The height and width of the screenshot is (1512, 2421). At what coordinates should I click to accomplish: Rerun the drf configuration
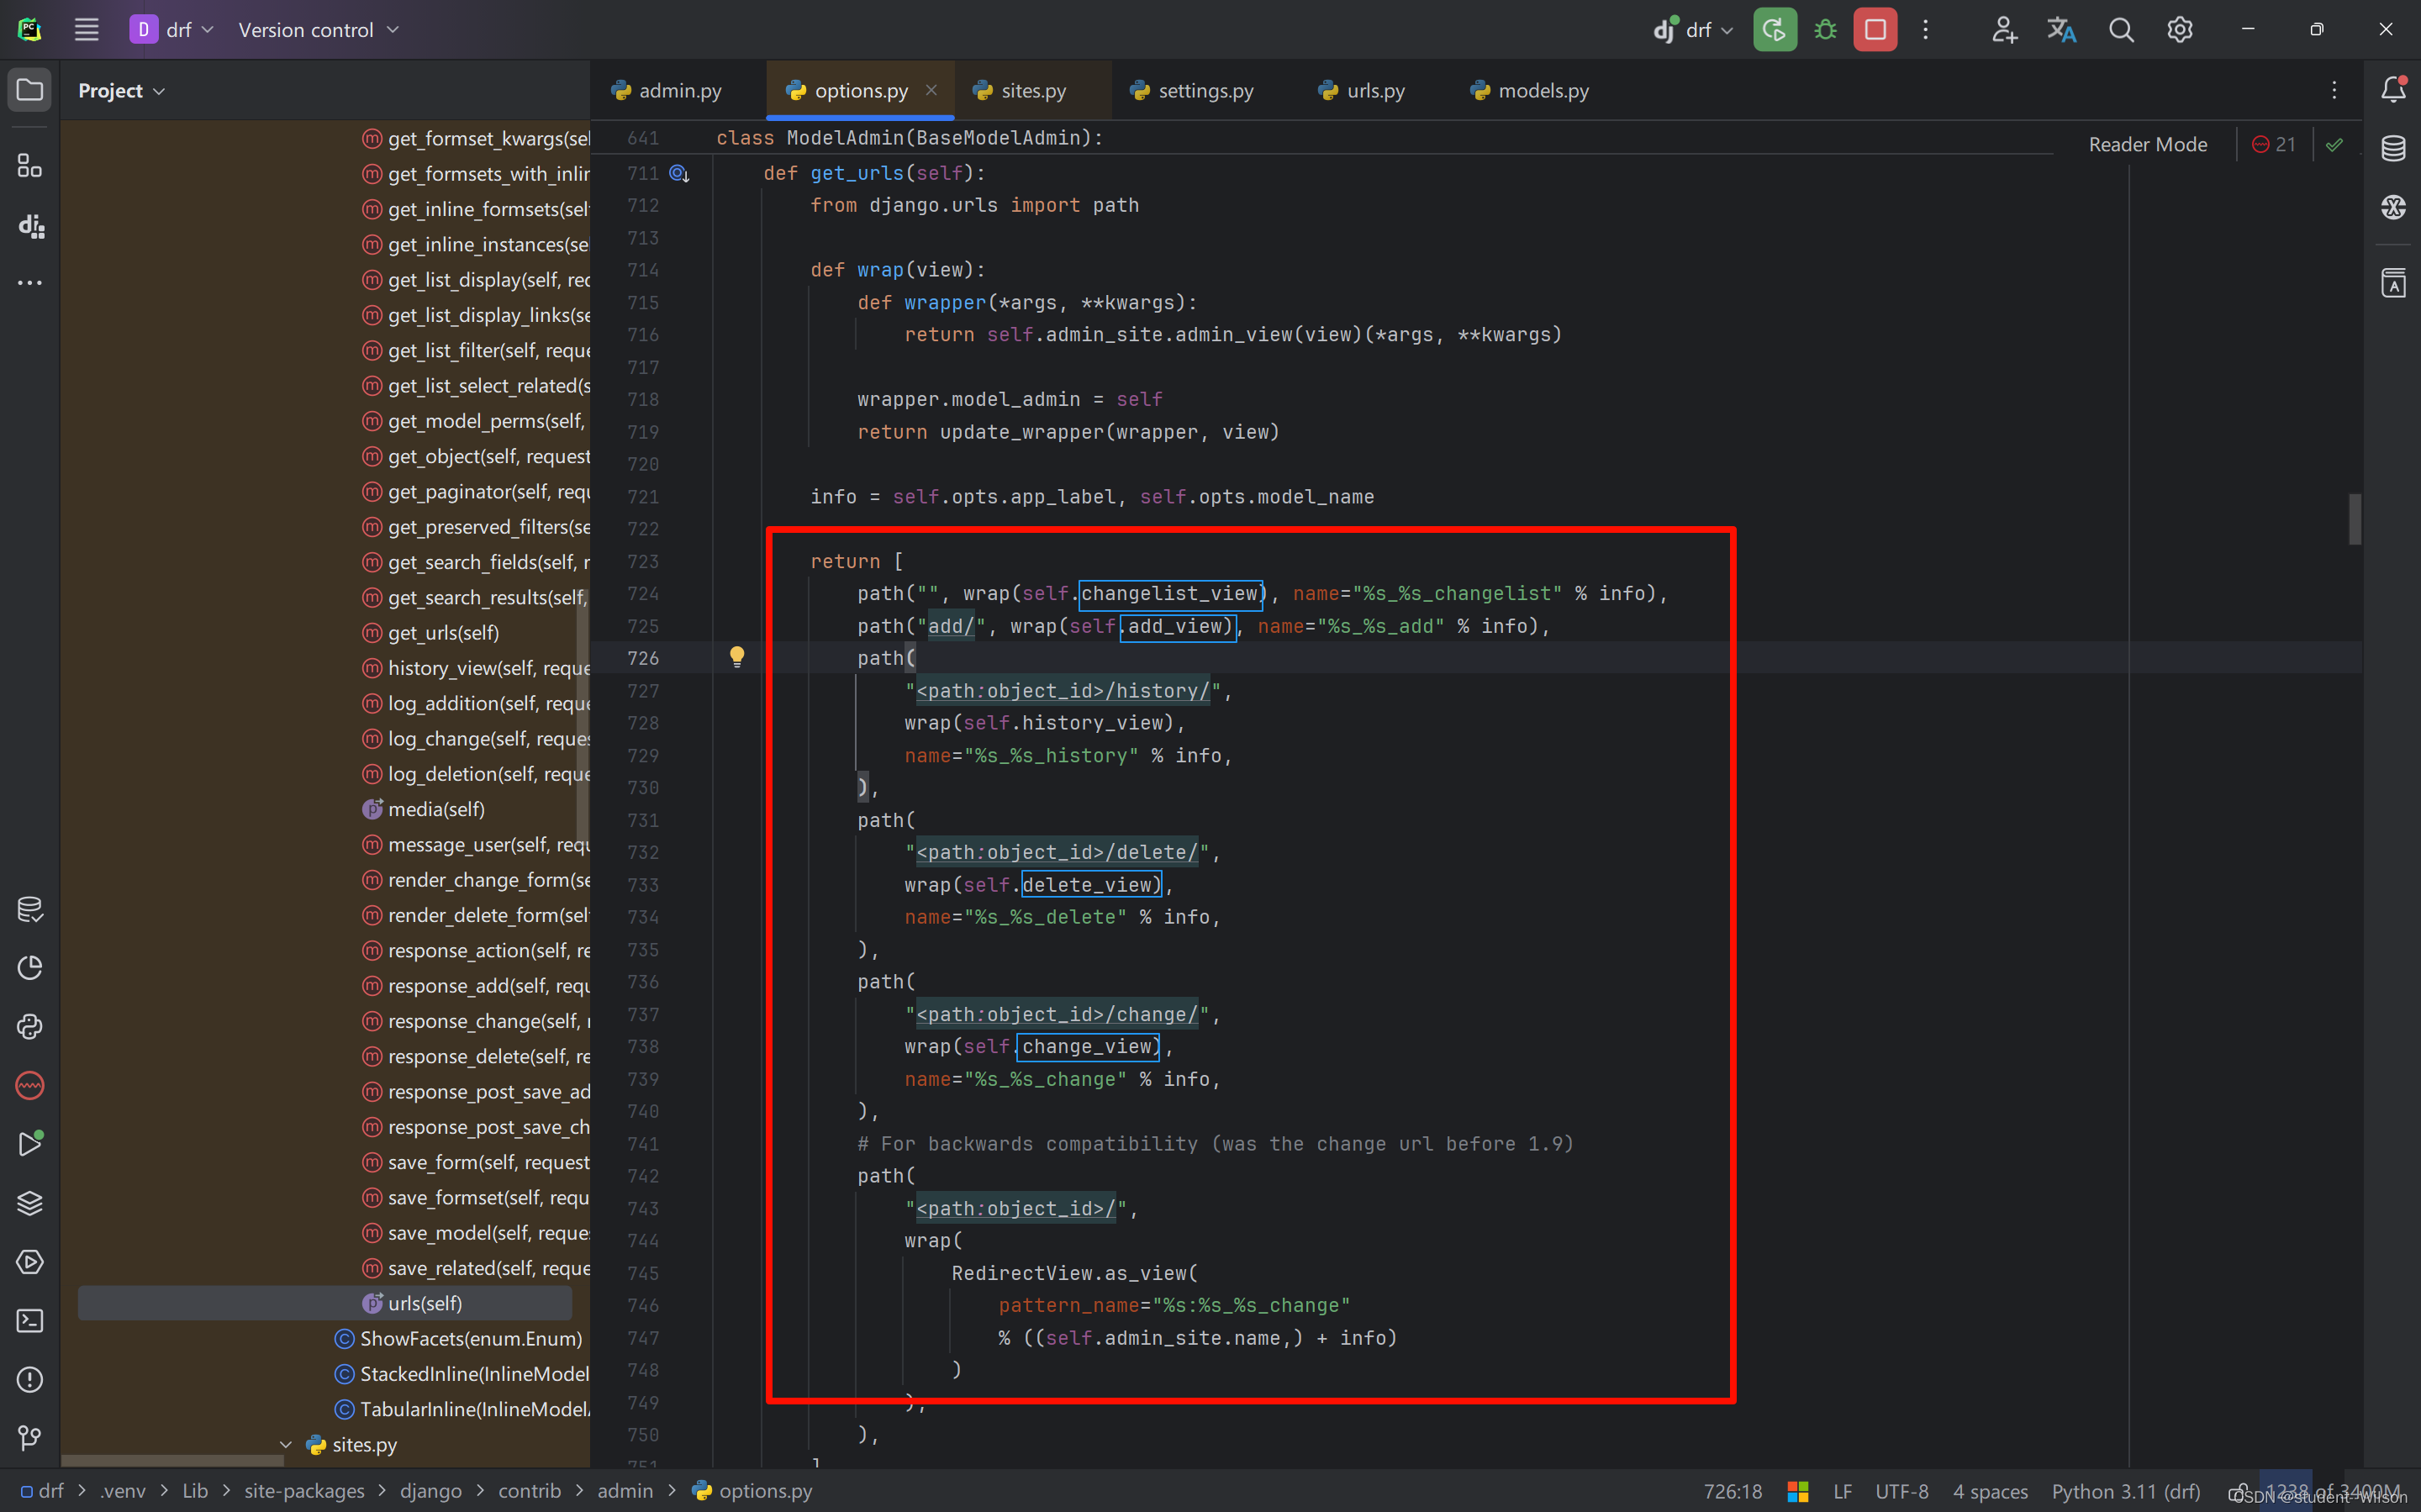1775,30
